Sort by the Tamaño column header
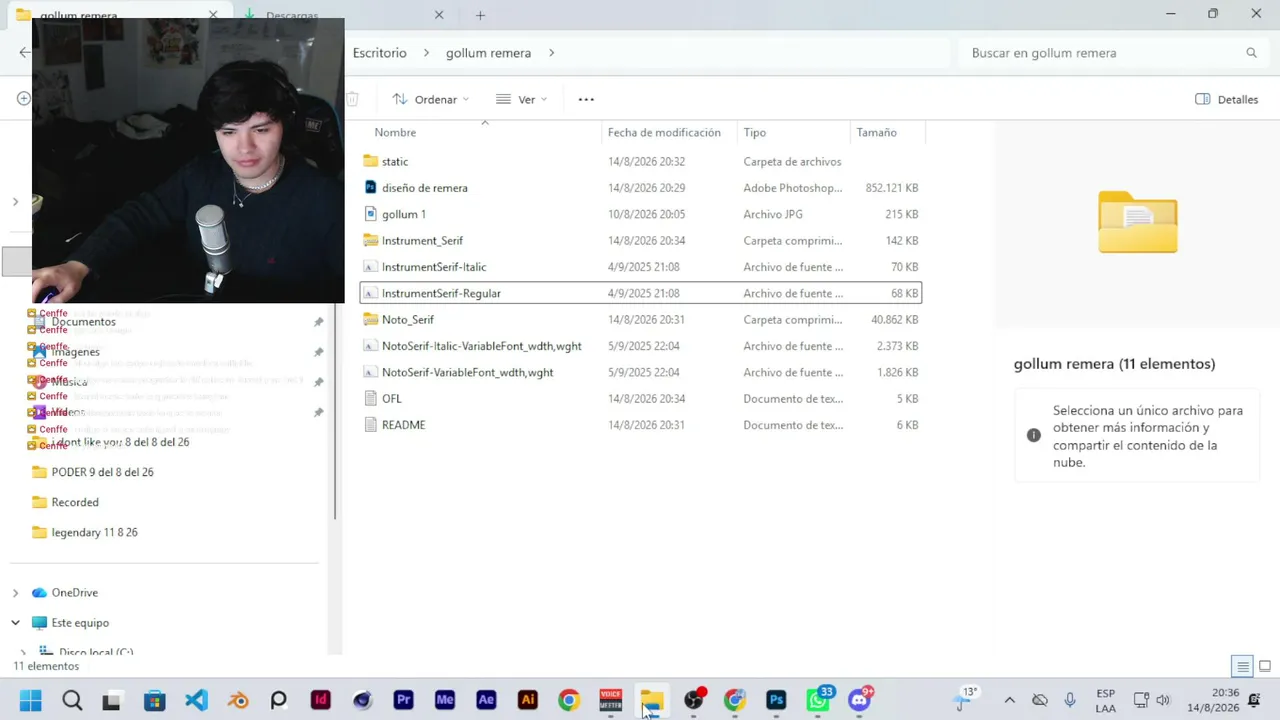Screen dimensions: 1280x720 tap(876, 132)
